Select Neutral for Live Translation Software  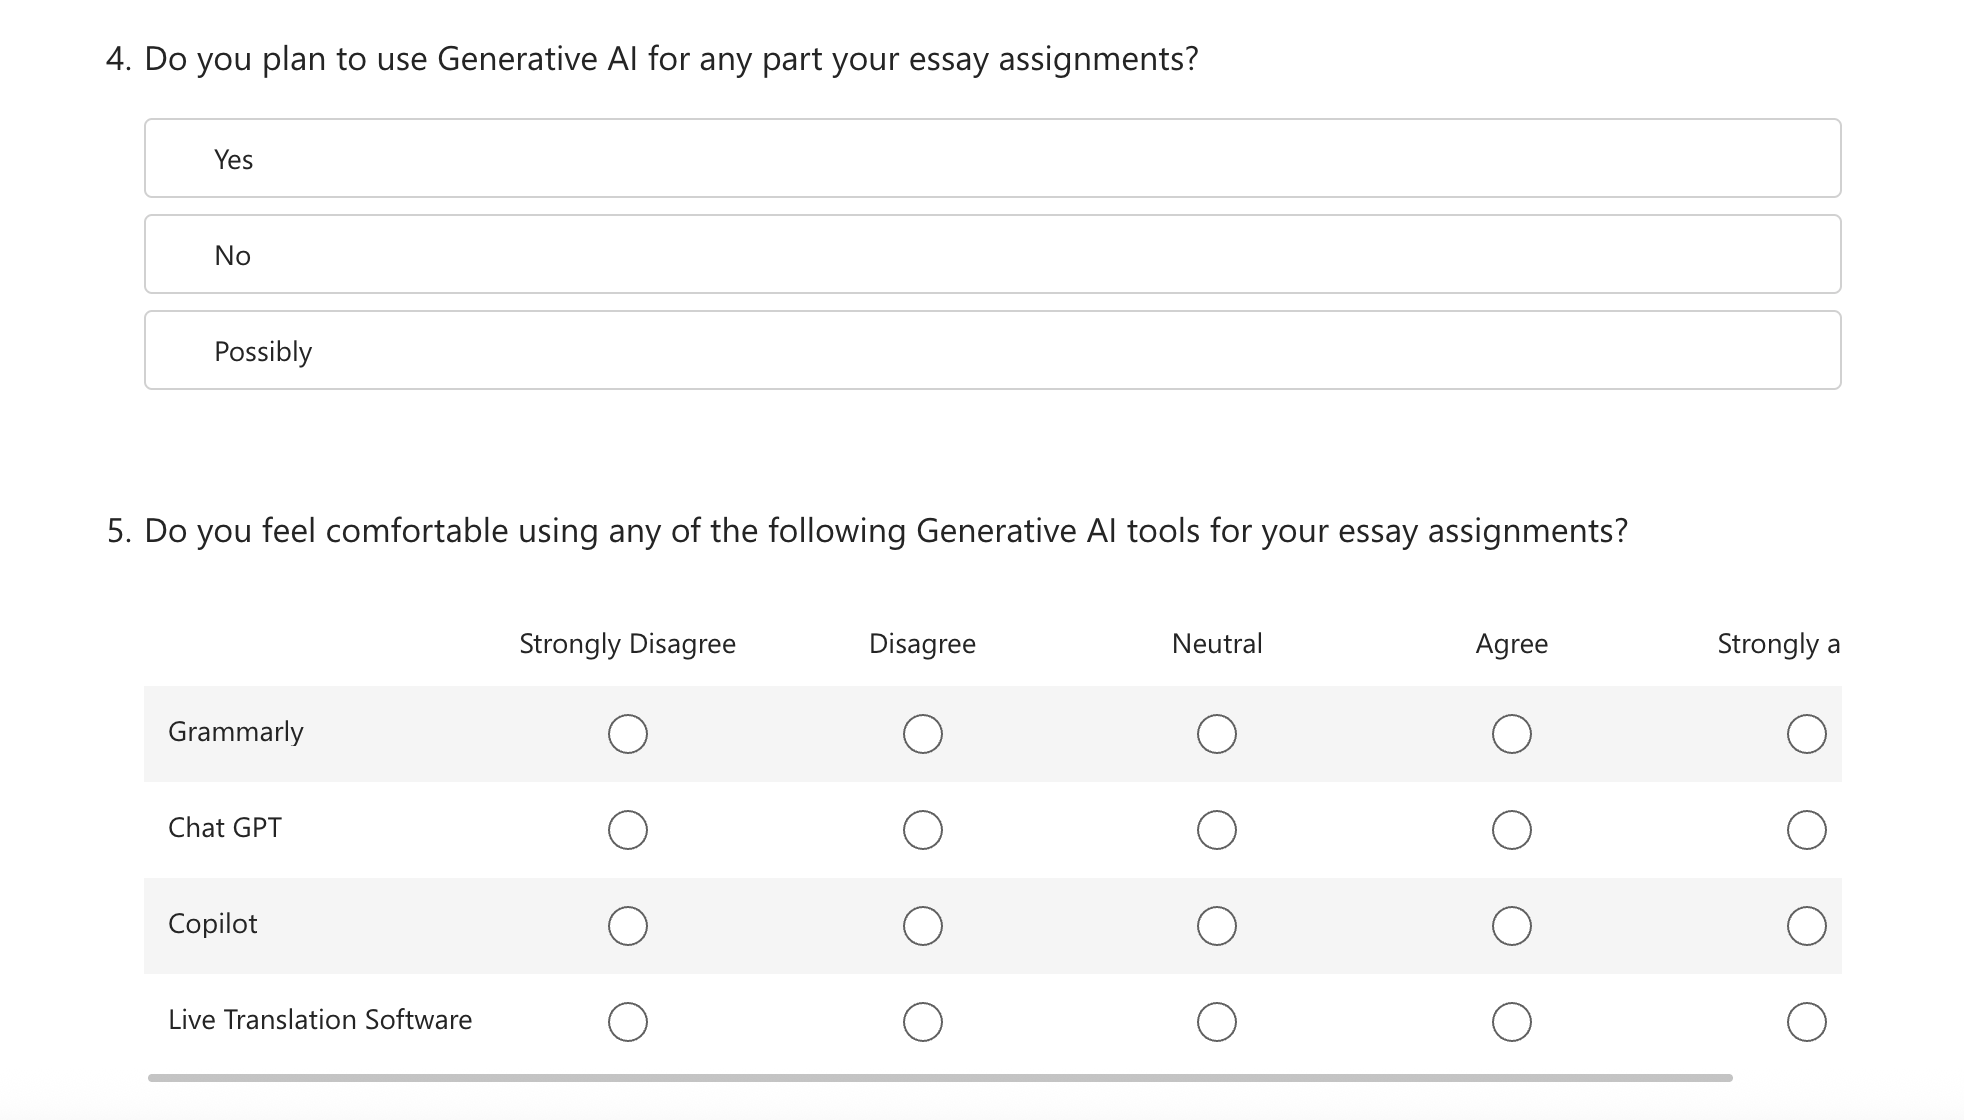(1216, 1021)
